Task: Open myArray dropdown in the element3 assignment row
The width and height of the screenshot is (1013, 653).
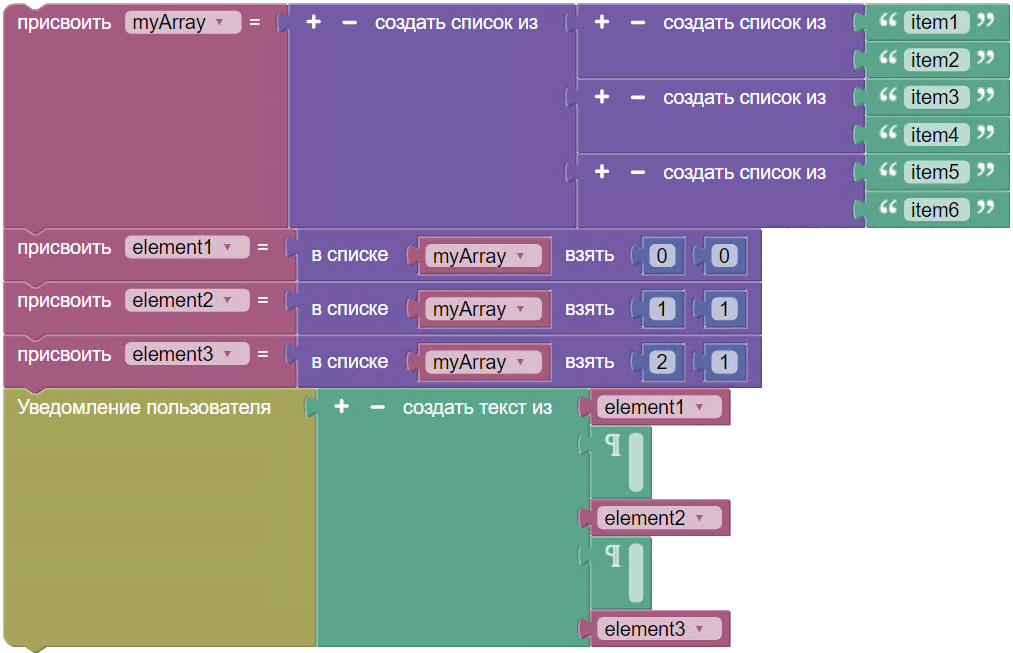Action: 484,362
